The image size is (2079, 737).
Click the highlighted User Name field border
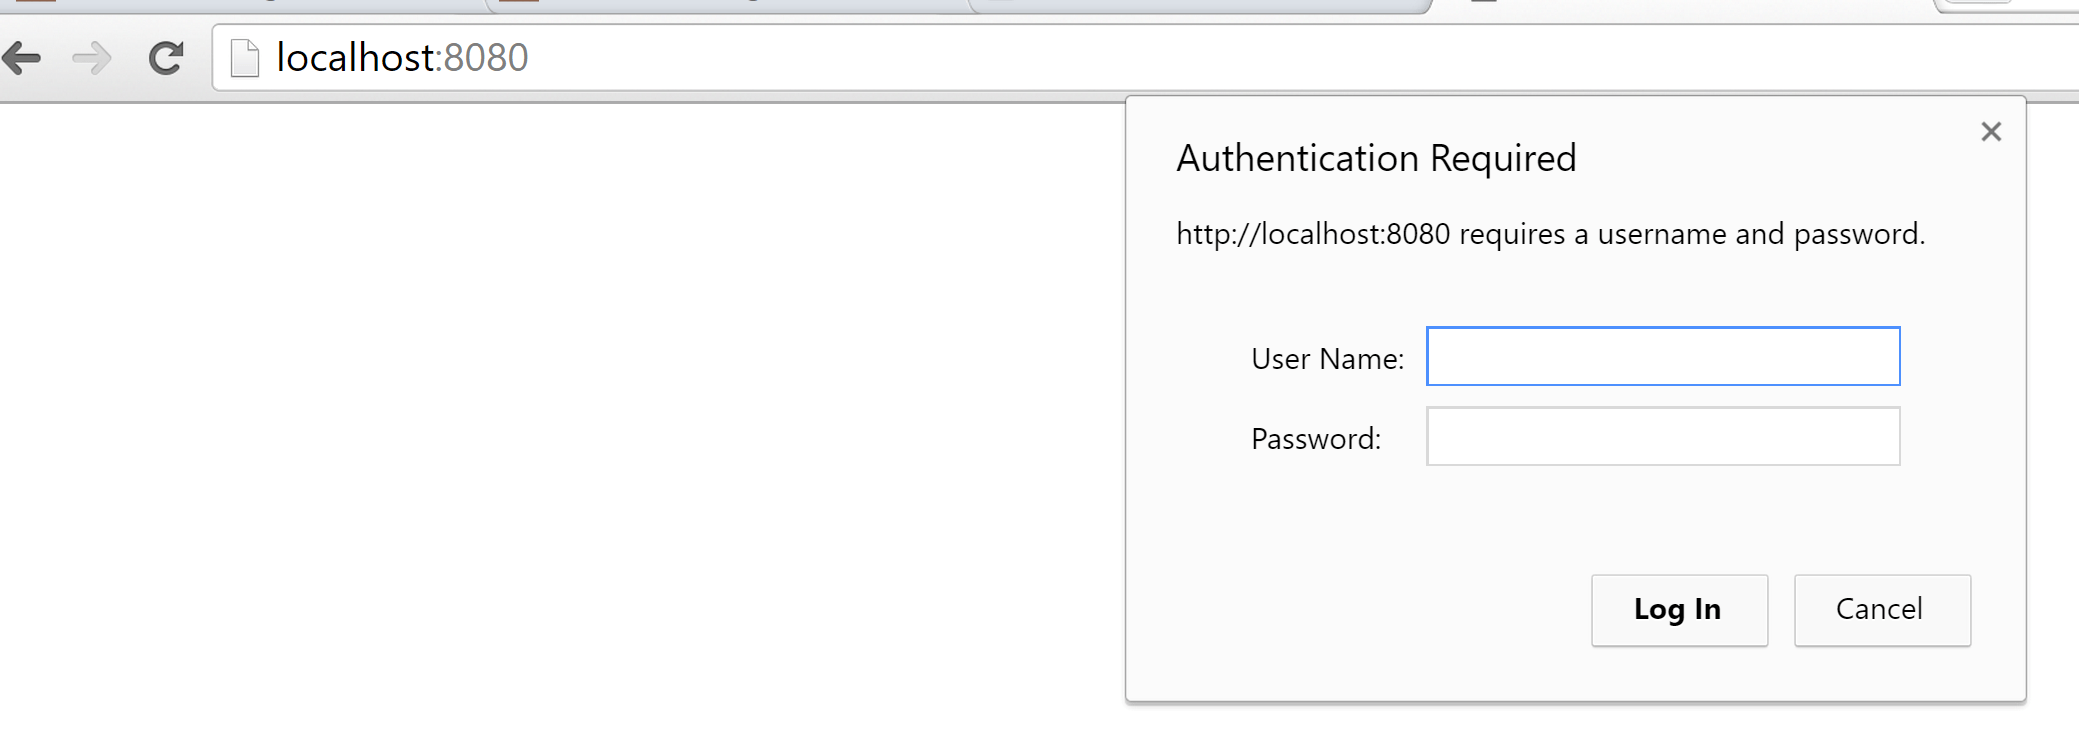pos(1662,330)
